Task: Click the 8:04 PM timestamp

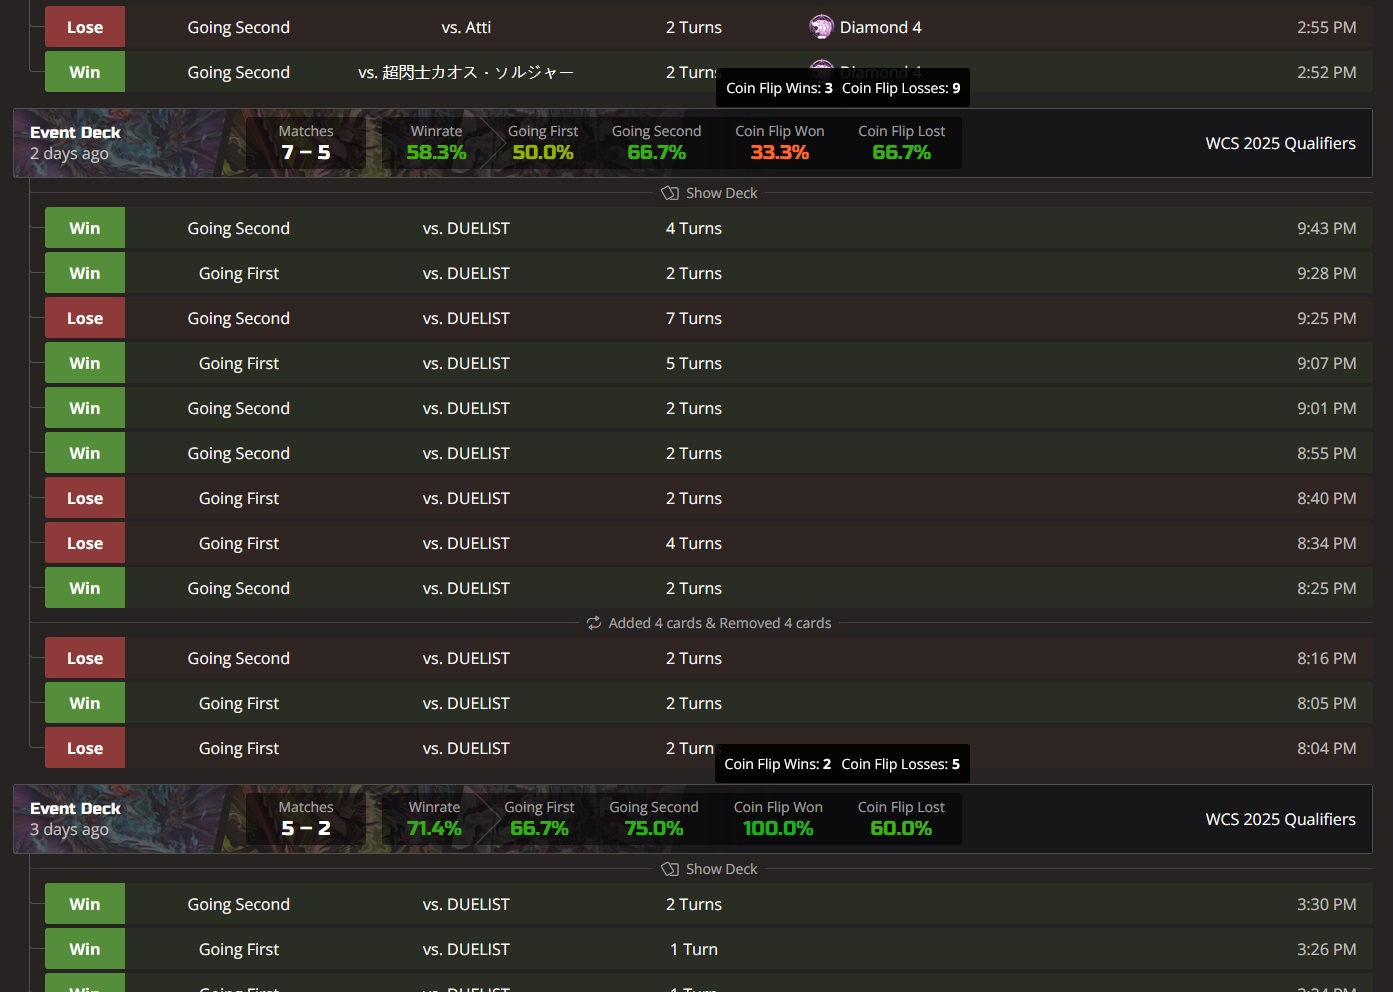Action: click(x=1326, y=748)
